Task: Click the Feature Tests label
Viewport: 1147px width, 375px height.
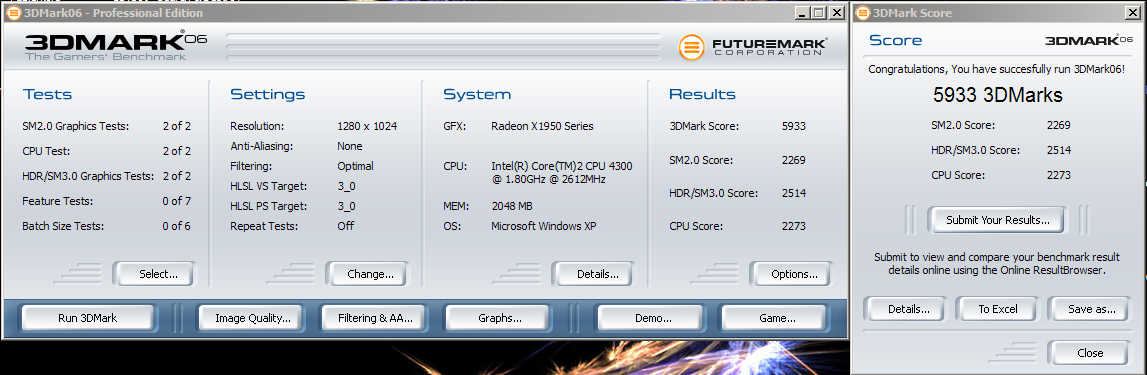Action: (58, 200)
